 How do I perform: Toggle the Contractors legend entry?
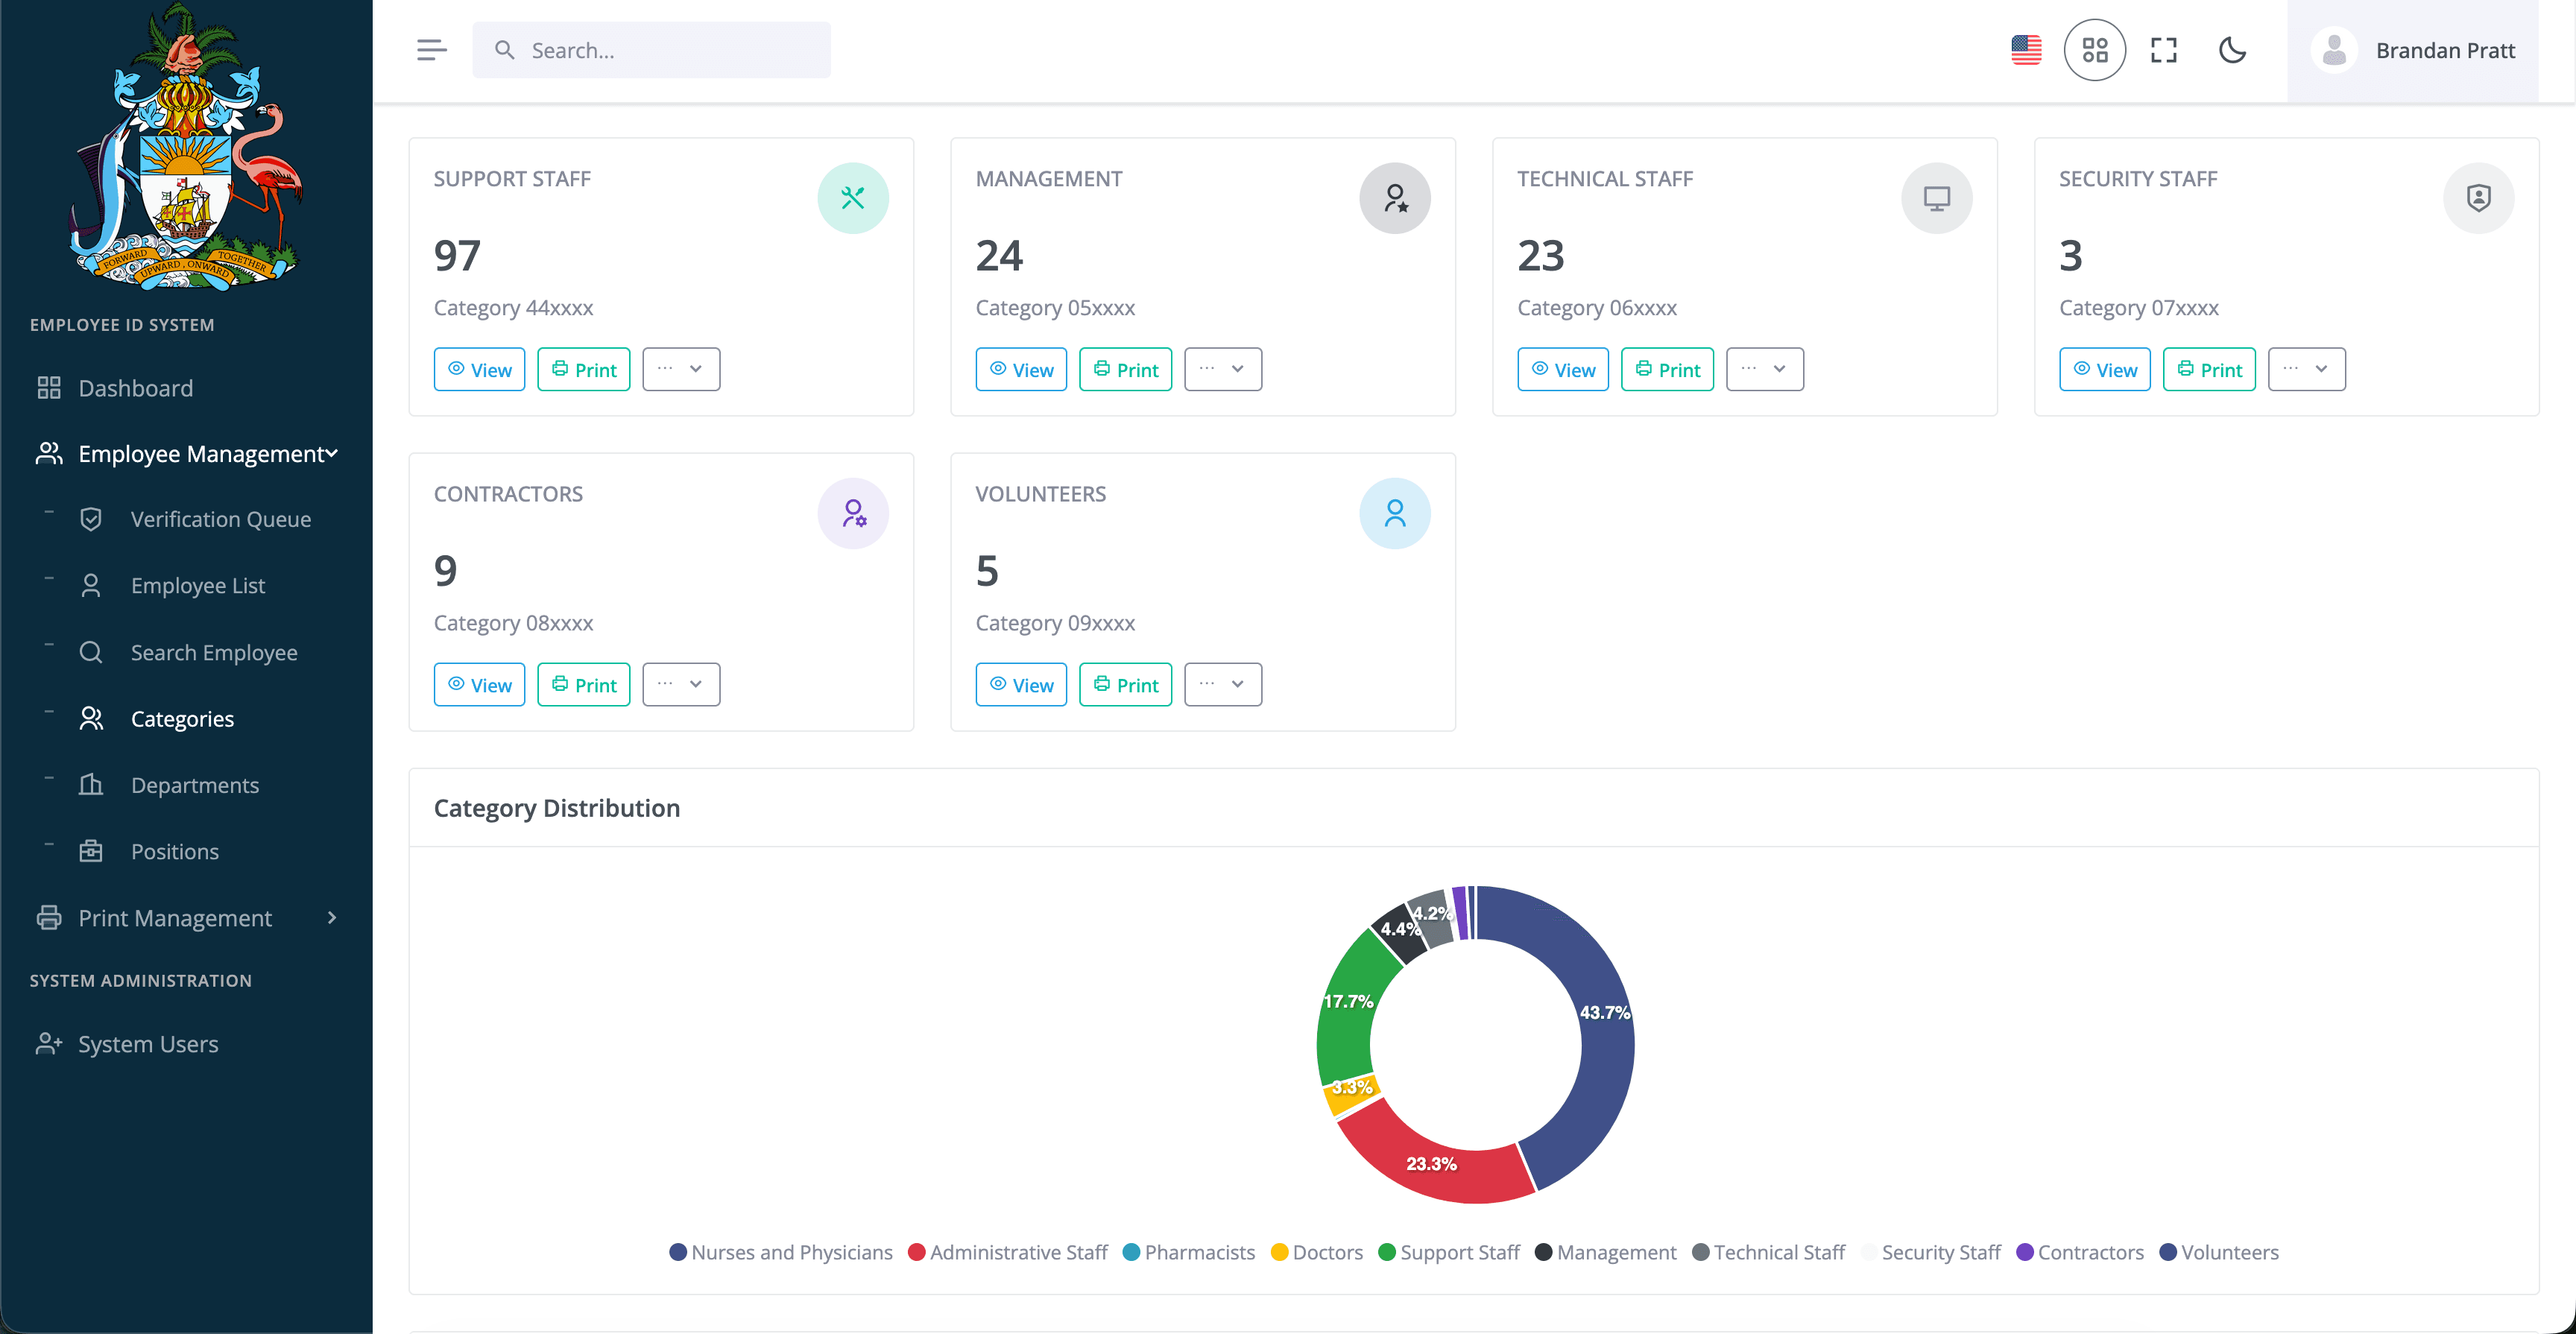2080,1252
